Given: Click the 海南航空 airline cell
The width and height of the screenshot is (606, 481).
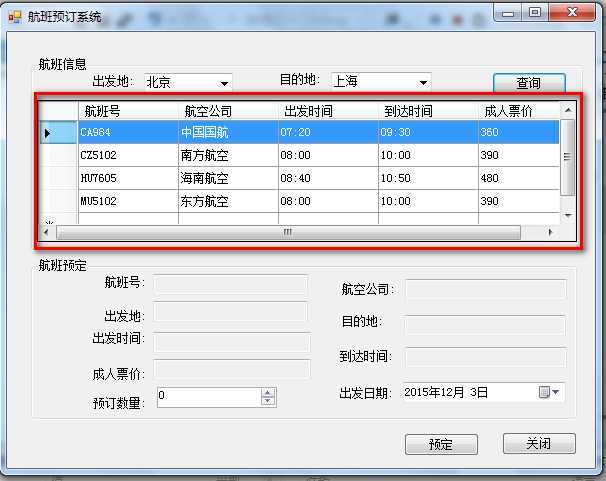Looking at the screenshot, I should (x=228, y=178).
